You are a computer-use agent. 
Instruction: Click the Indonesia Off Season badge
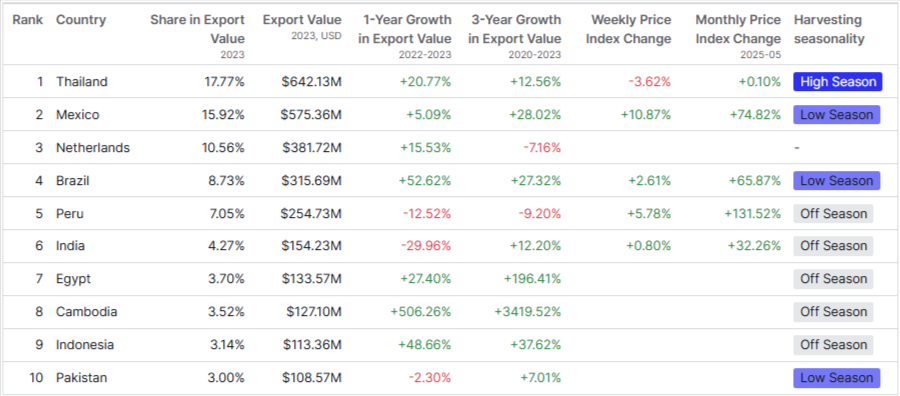(x=833, y=344)
